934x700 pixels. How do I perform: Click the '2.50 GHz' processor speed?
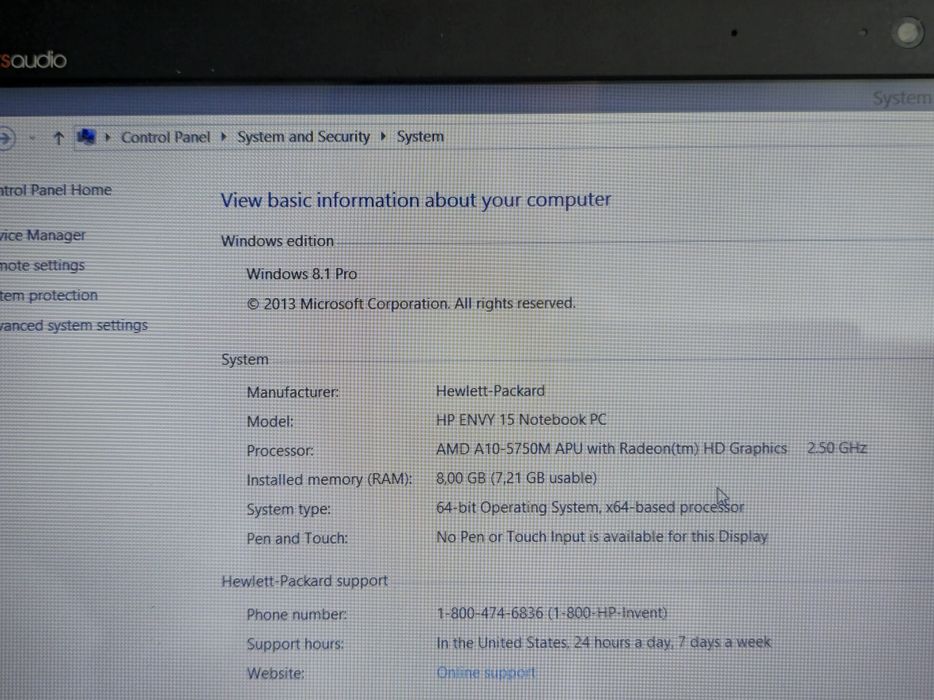(837, 447)
